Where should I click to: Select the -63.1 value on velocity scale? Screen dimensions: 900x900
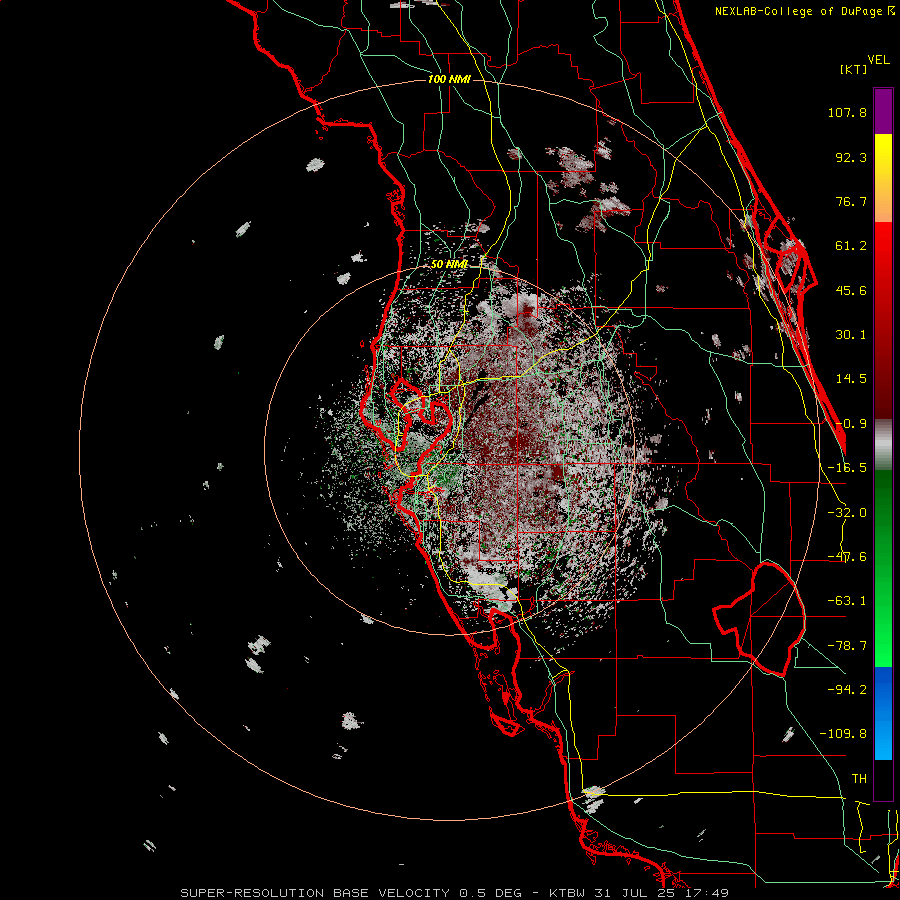[847, 601]
